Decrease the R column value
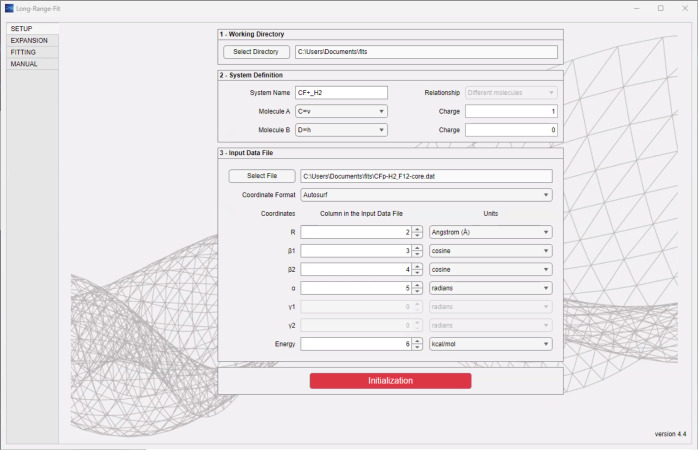 pyautogui.click(x=417, y=235)
